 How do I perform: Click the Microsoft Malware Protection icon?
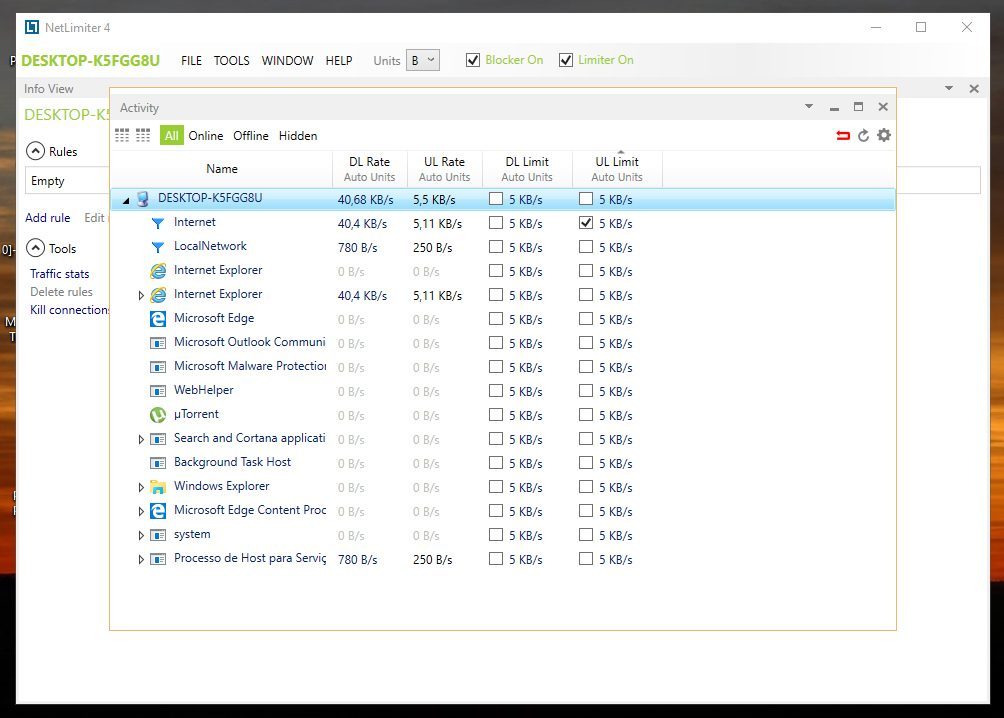click(158, 367)
